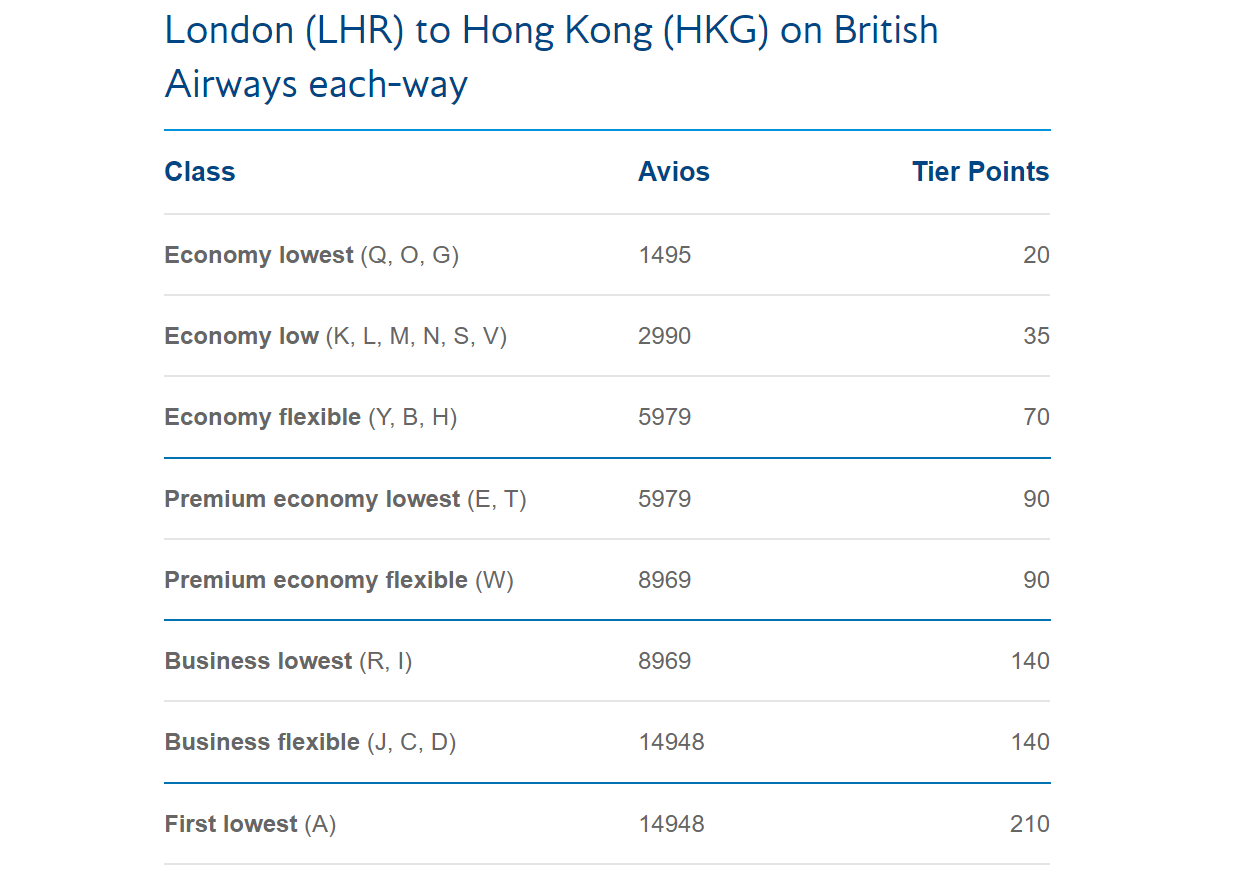Screen dimensions: 1245x872
Task: Click the 210 tier points value
Action: point(1030,824)
